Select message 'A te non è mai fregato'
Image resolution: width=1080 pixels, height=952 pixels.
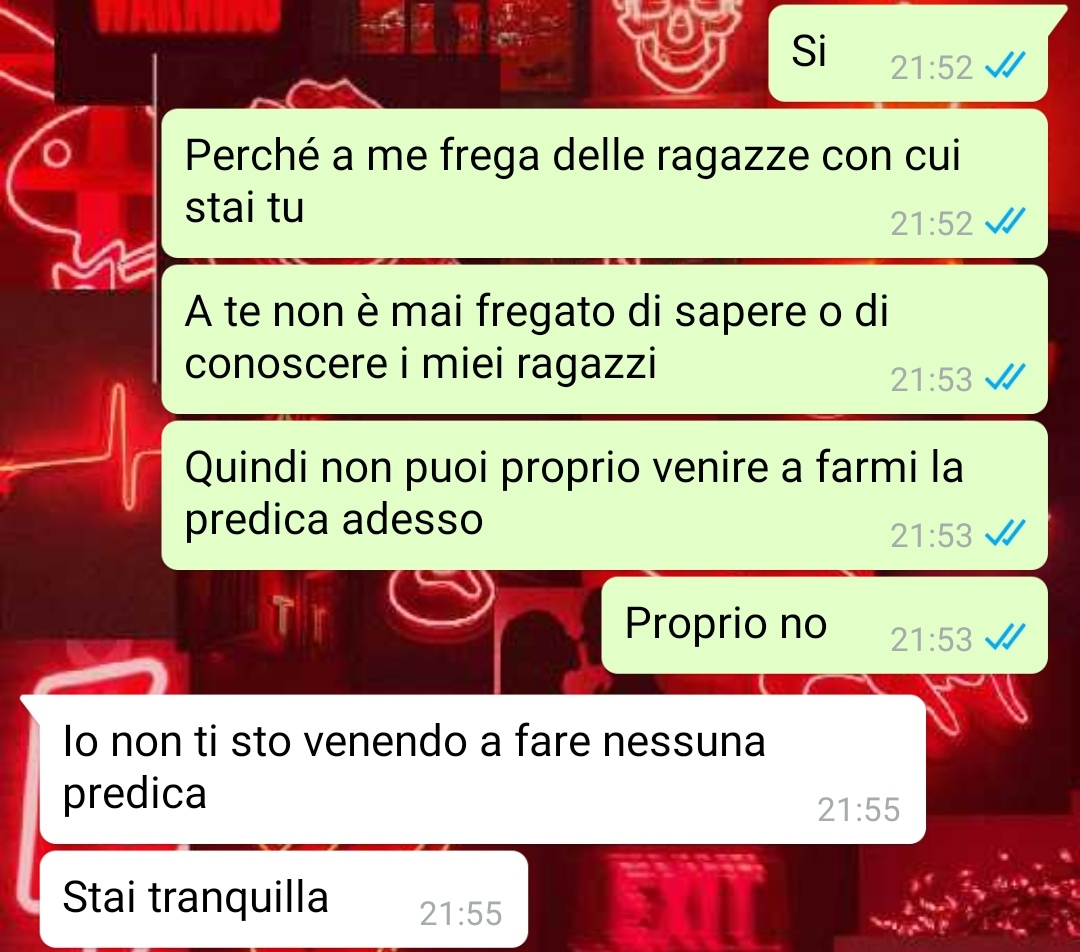point(604,339)
